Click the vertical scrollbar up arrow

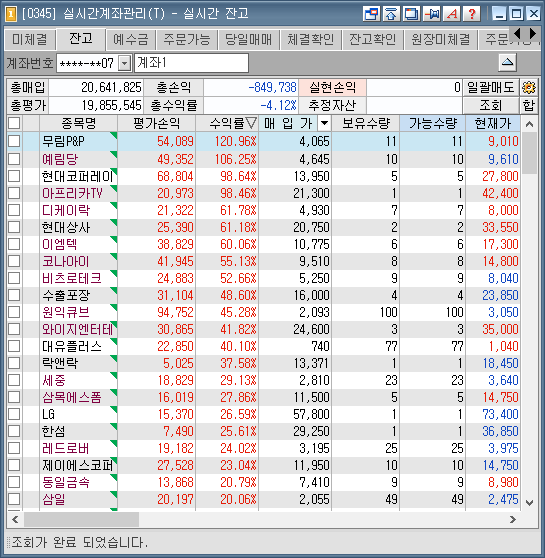tap(529, 124)
